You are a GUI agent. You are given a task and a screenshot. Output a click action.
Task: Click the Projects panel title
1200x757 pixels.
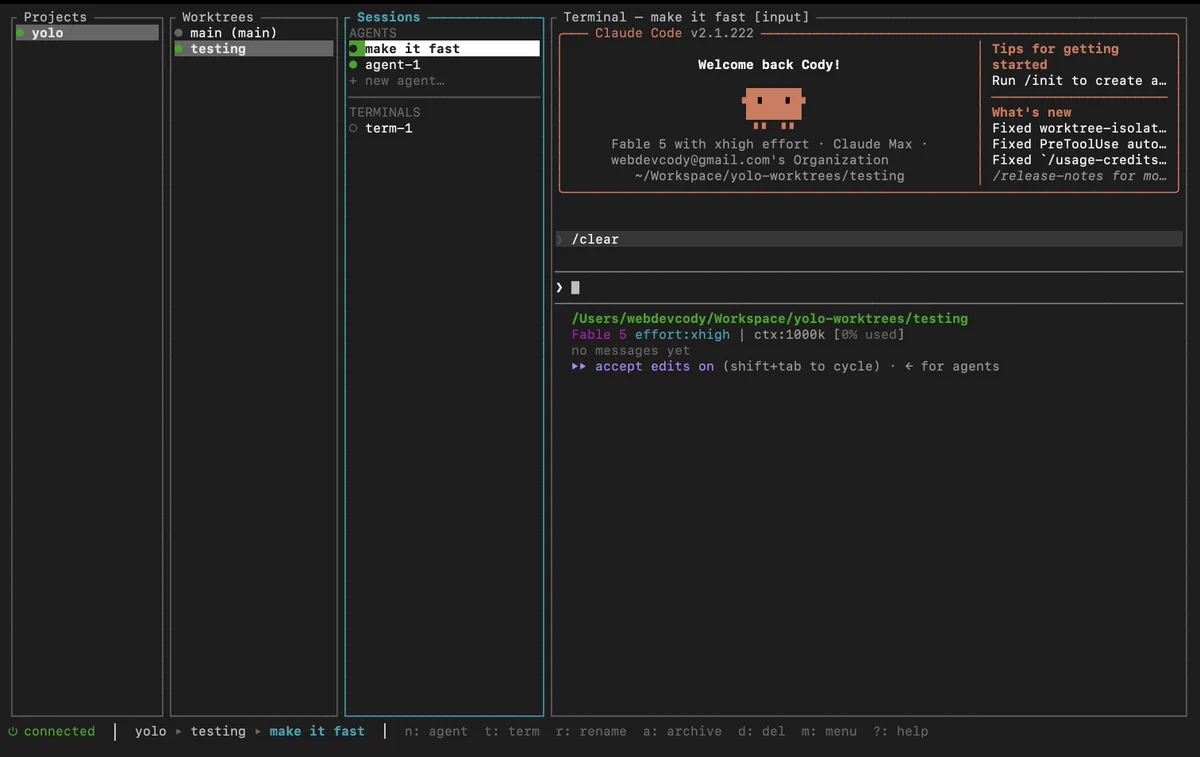tap(55, 17)
